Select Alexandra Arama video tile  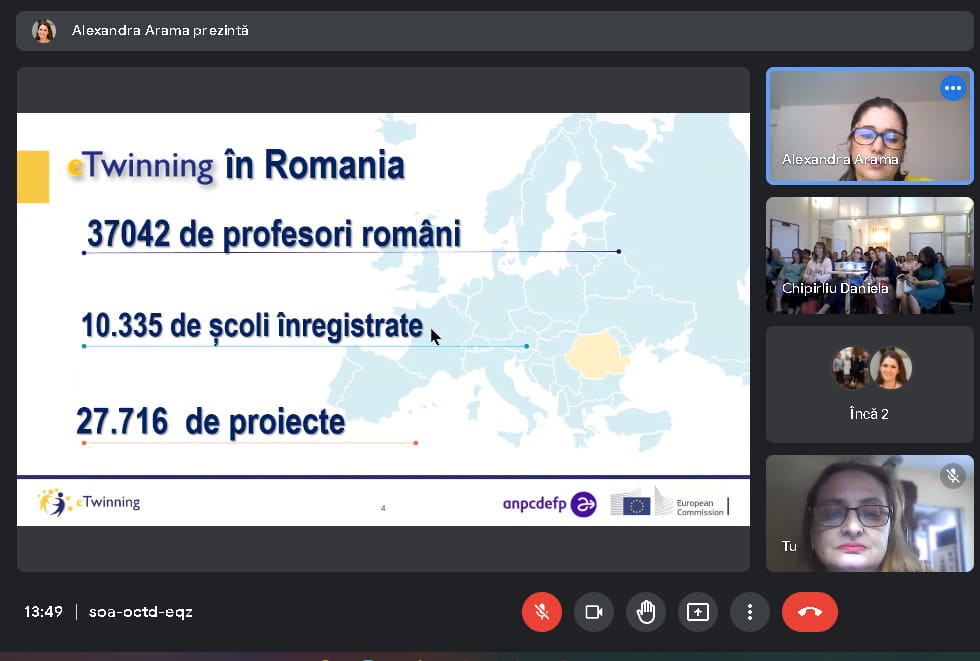click(869, 126)
